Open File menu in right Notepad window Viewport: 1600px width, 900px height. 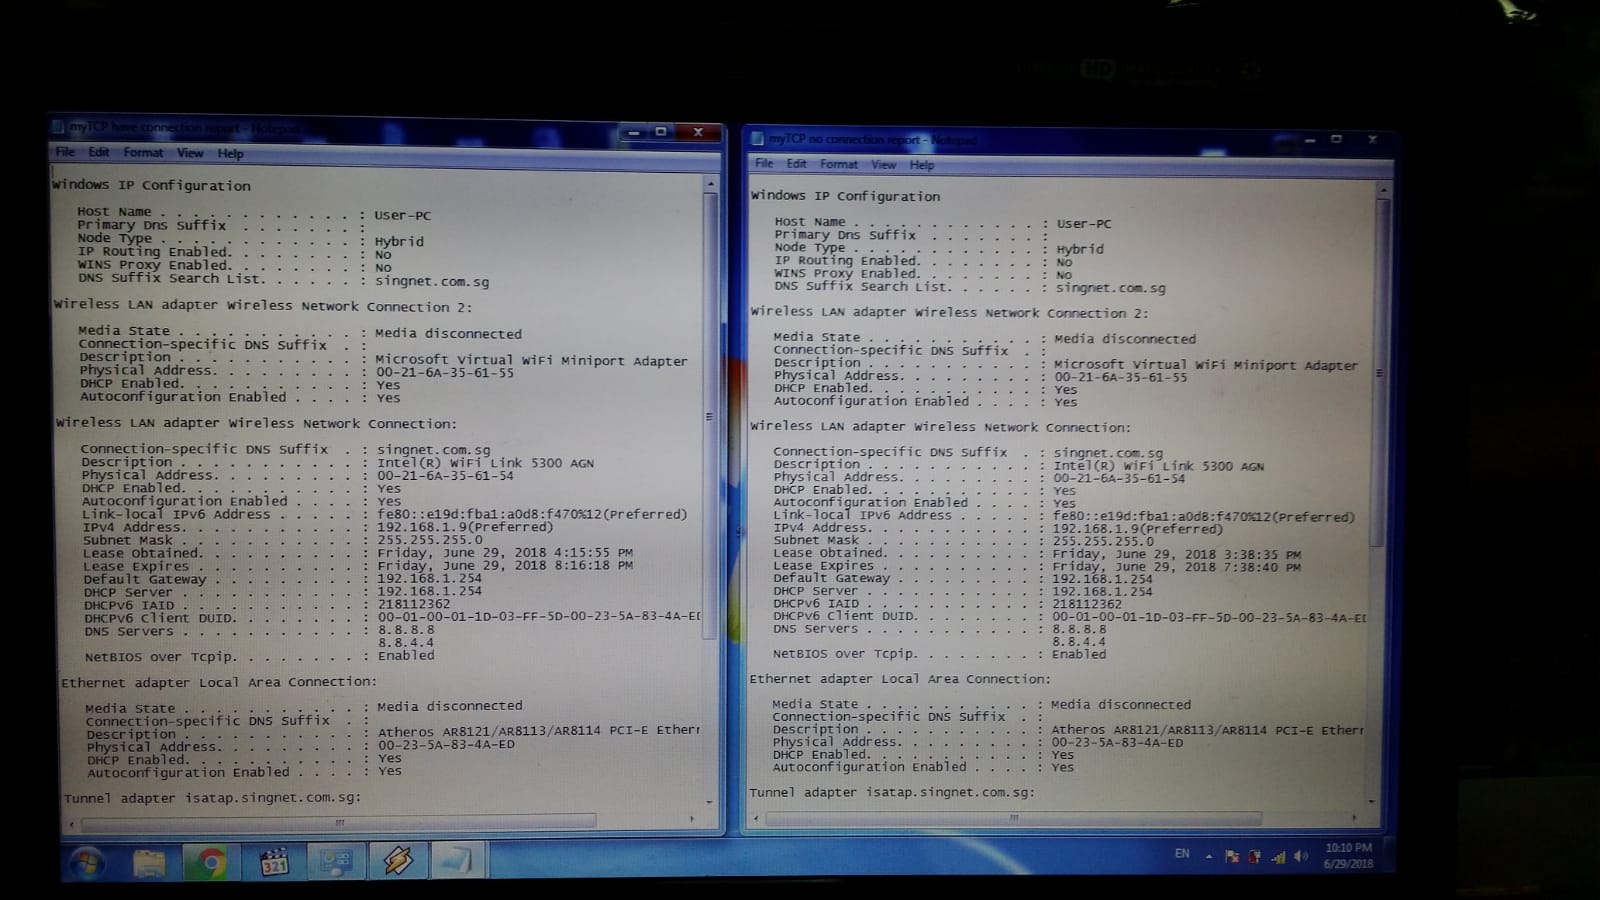pos(764,163)
